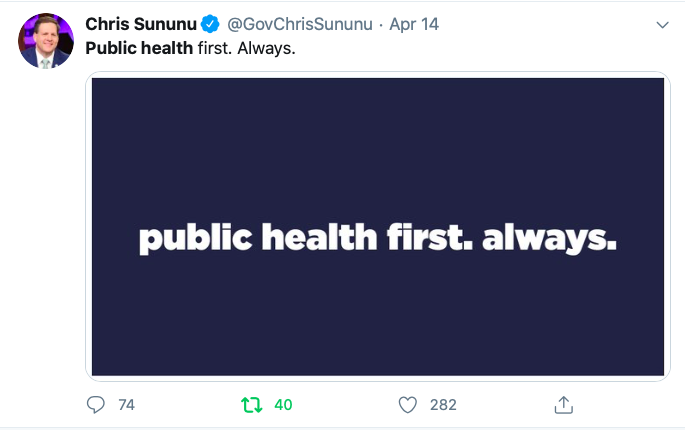The width and height of the screenshot is (685, 430).
Task: Click the bold 'Public health' caption text
Action: point(139,48)
